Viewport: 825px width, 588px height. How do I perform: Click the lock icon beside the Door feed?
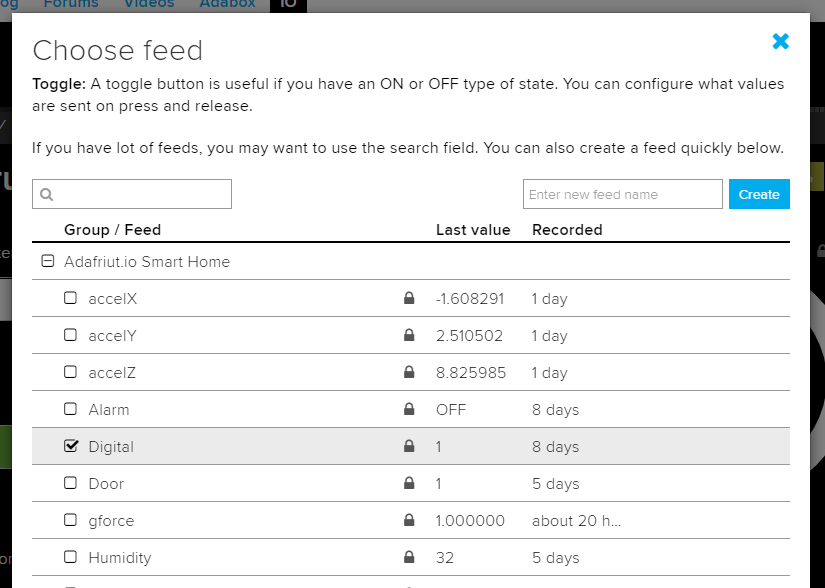[409, 483]
